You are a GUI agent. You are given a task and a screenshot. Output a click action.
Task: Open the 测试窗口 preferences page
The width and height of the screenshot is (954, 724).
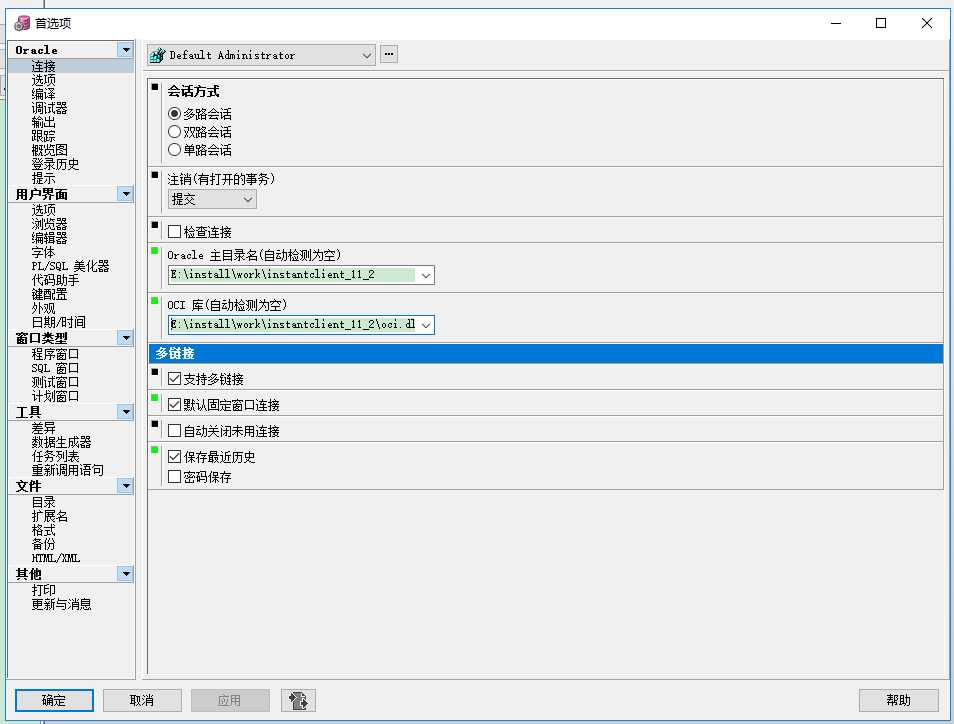(55, 382)
